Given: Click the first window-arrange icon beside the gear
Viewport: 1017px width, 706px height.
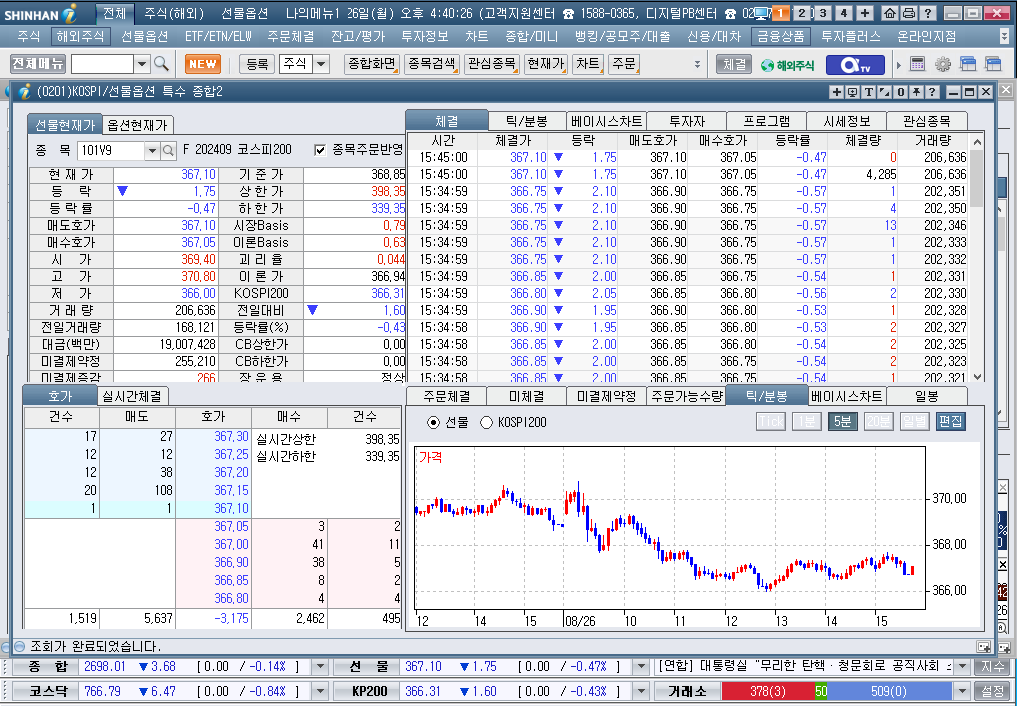Looking at the screenshot, I should click(968, 64).
